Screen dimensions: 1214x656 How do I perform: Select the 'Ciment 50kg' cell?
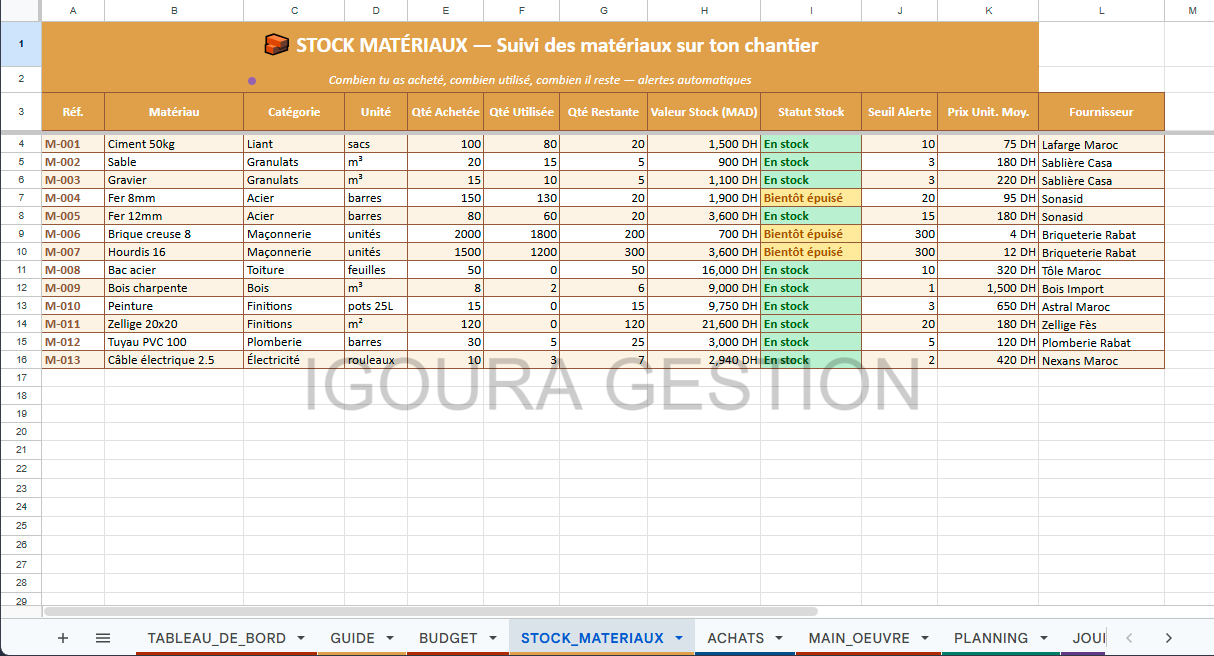point(174,144)
